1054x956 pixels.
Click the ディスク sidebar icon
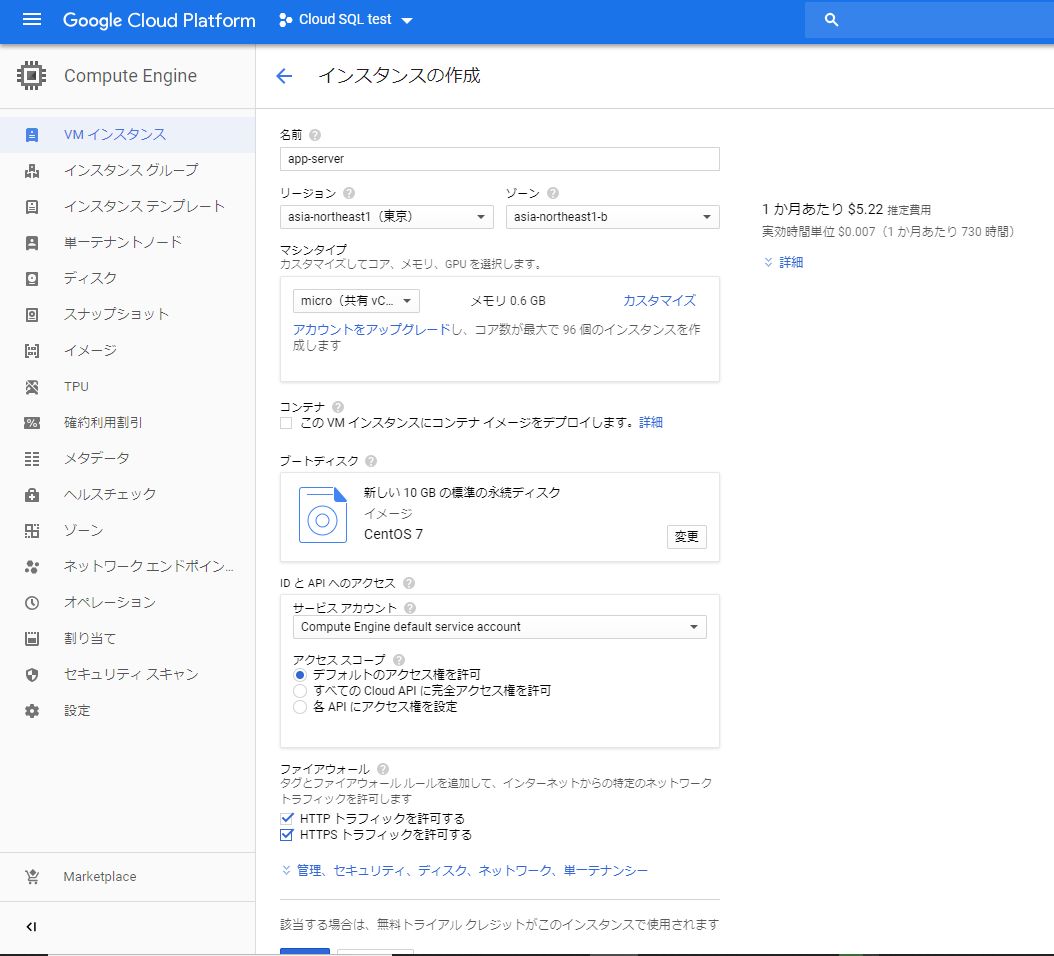click(32, 278)
